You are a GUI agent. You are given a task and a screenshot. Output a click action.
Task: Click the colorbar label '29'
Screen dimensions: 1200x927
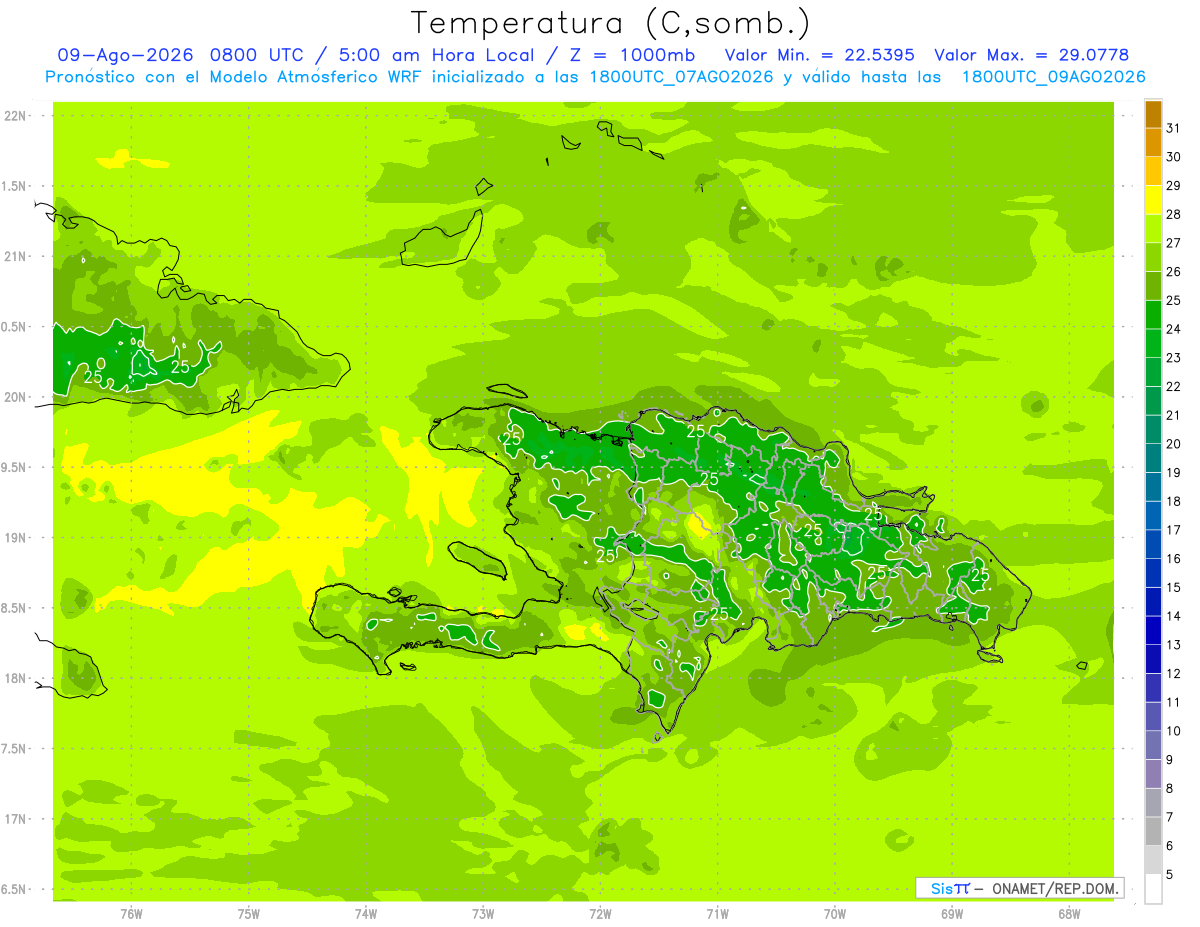[1174, 186]
